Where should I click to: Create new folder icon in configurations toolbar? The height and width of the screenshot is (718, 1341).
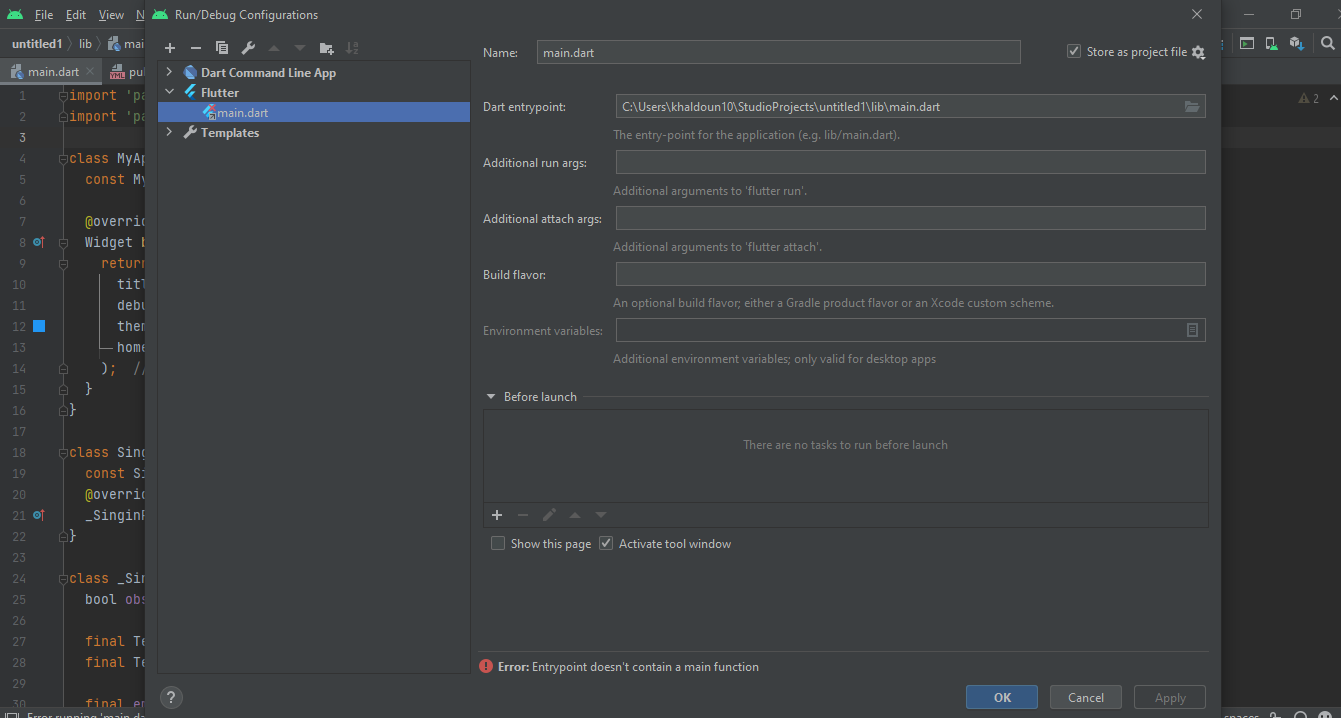click(326, 48)
